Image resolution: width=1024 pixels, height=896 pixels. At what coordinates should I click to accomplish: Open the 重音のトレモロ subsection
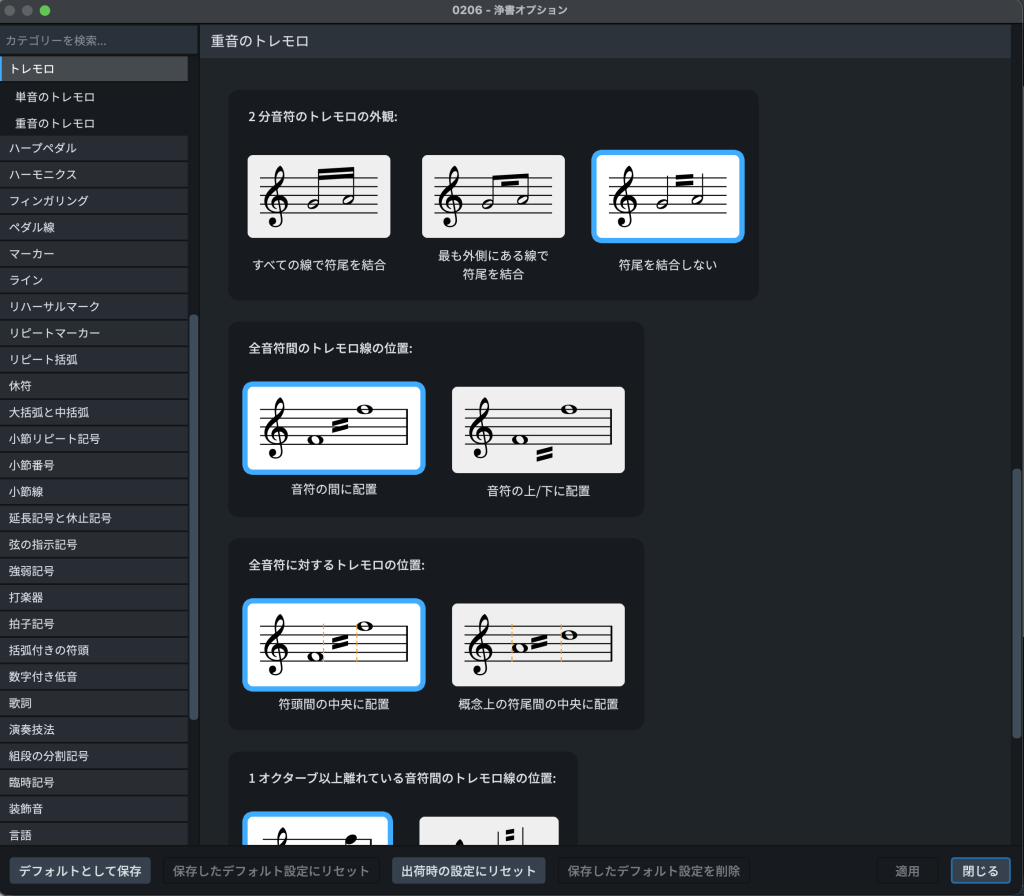[x=55, y=123]
